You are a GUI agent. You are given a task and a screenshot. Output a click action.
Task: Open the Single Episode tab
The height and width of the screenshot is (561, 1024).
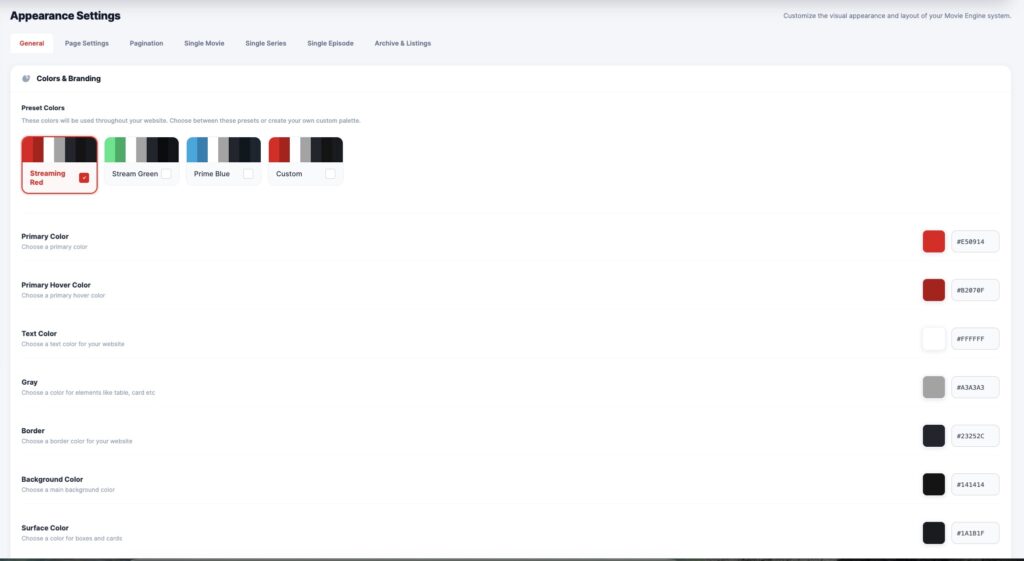[330, 43]
